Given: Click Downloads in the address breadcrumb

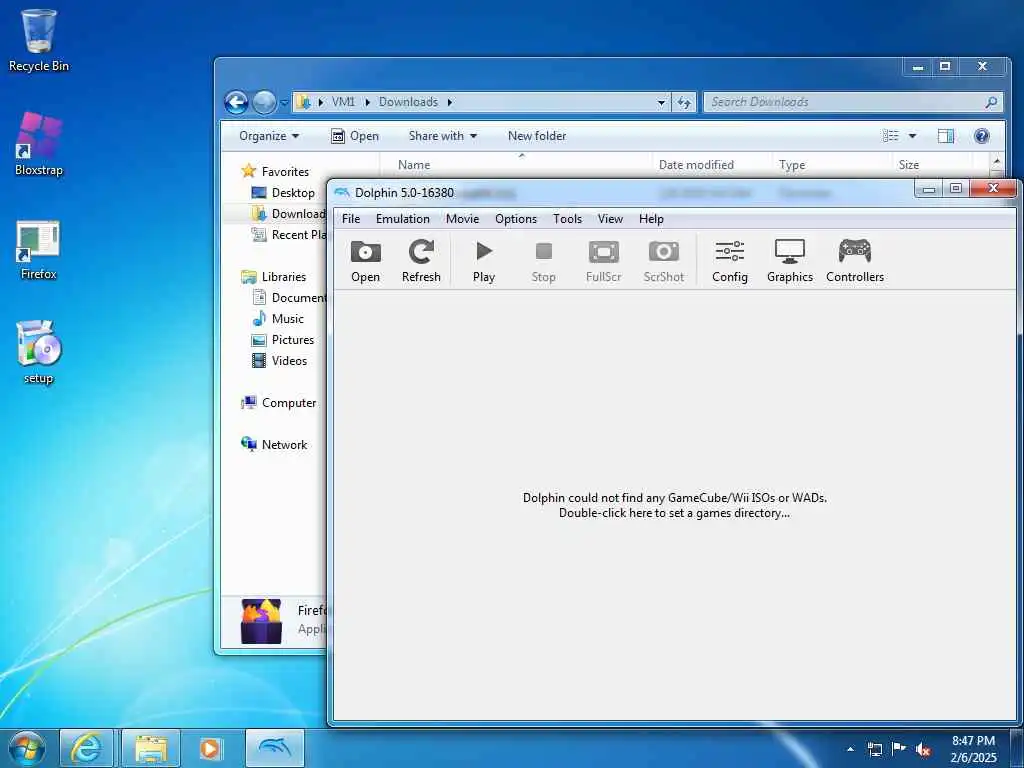Looking at the screenshot, I should click(408, 102).
